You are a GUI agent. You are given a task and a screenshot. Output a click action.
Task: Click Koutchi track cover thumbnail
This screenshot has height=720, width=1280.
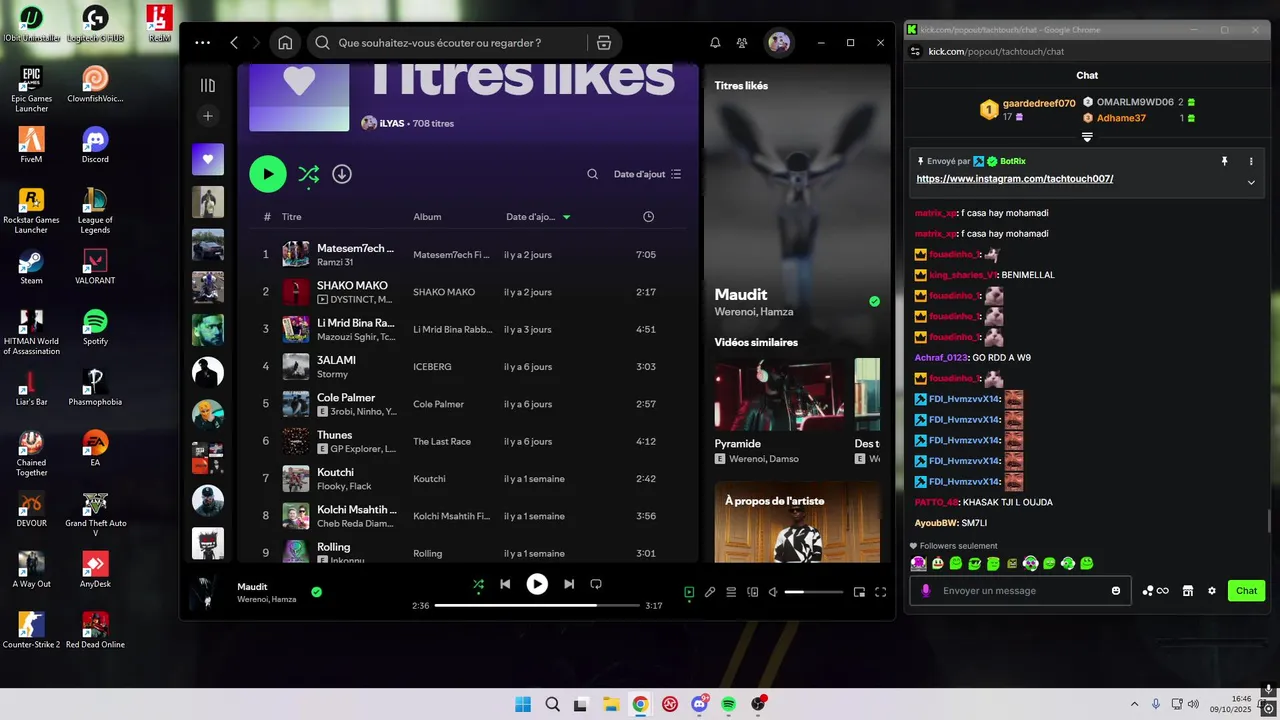pyautogui.click(x=295, y=479)
